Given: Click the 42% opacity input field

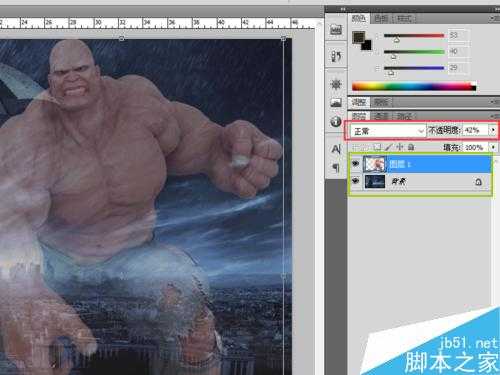Looking at the screenshot, I should 475,130.
